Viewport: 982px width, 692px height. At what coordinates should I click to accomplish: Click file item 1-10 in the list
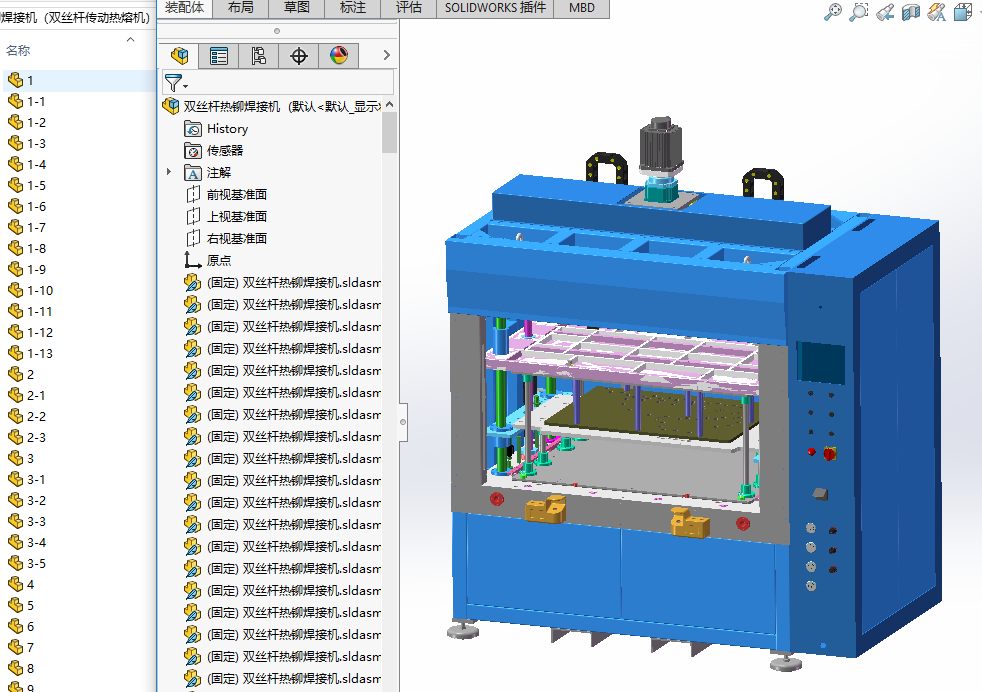pos(40,290)
